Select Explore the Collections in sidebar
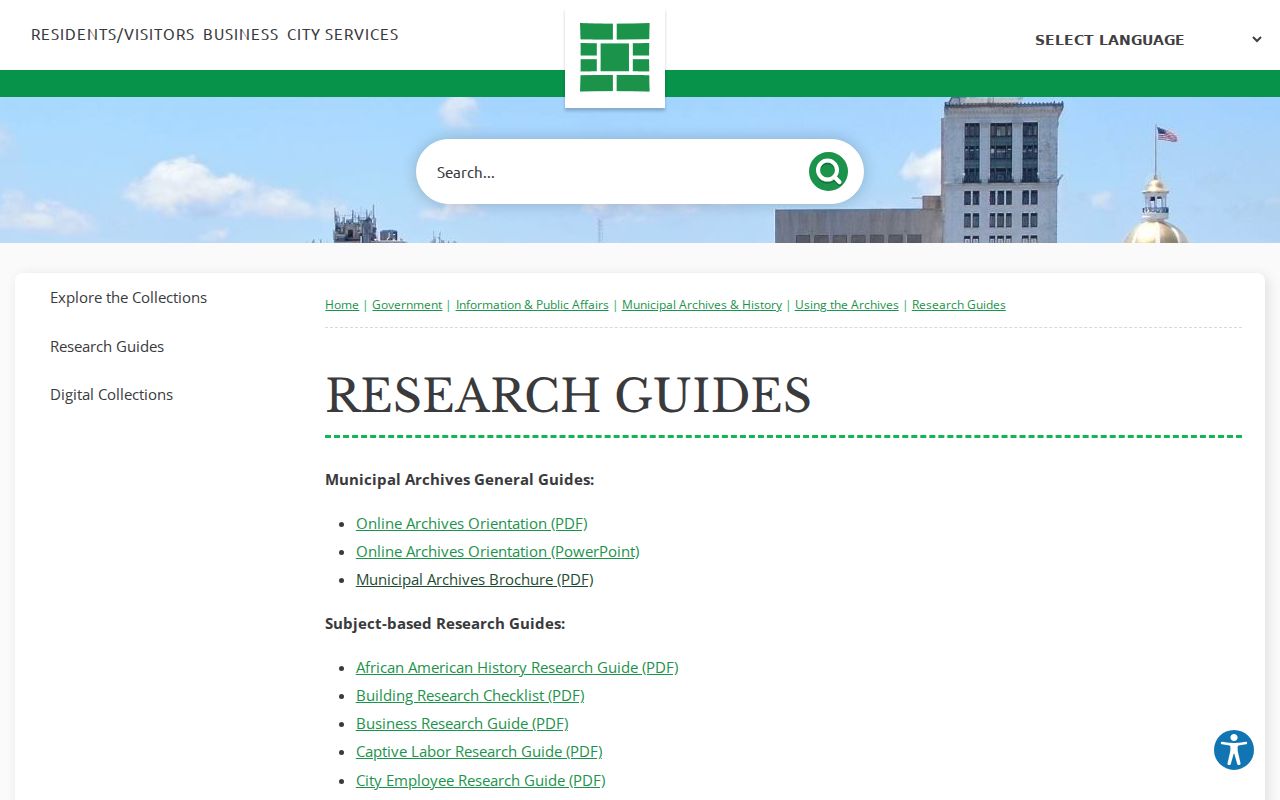The height and width of the screenshot is (800, 1280). click(x=128, y=298)
